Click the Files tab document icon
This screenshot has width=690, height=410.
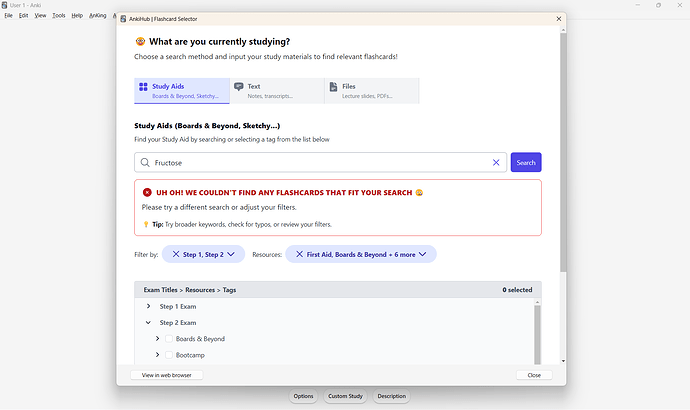coord(334,87)
